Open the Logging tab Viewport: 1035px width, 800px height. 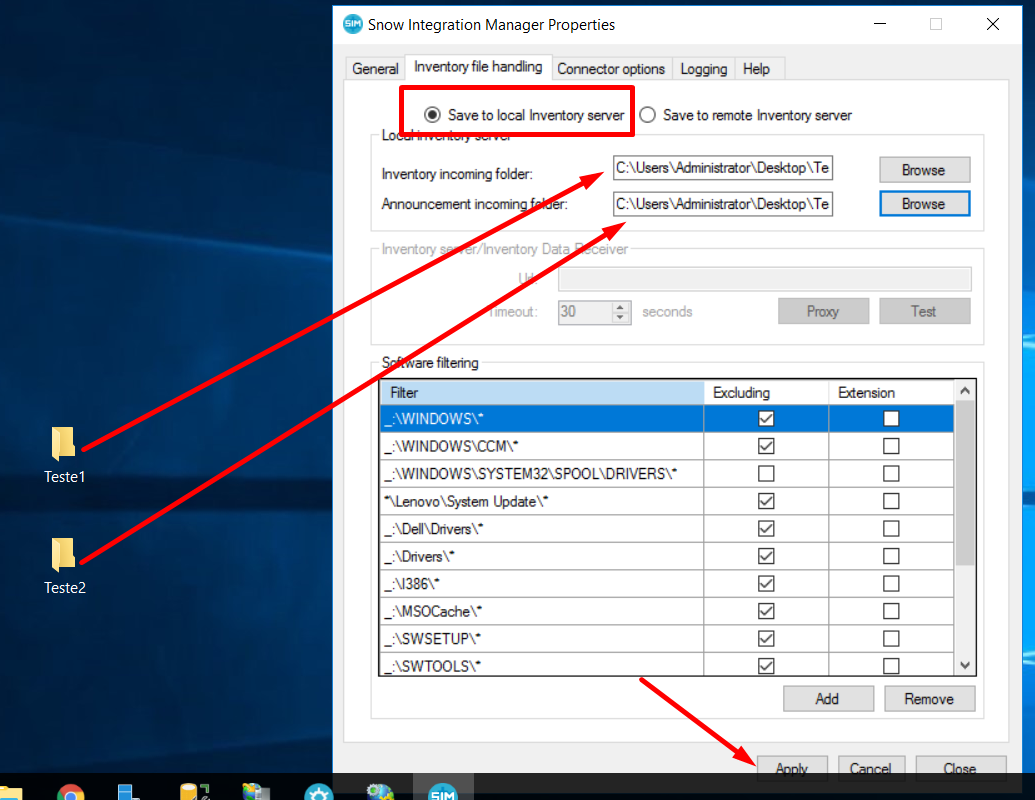pyautogui.click(x=703, y=68)
